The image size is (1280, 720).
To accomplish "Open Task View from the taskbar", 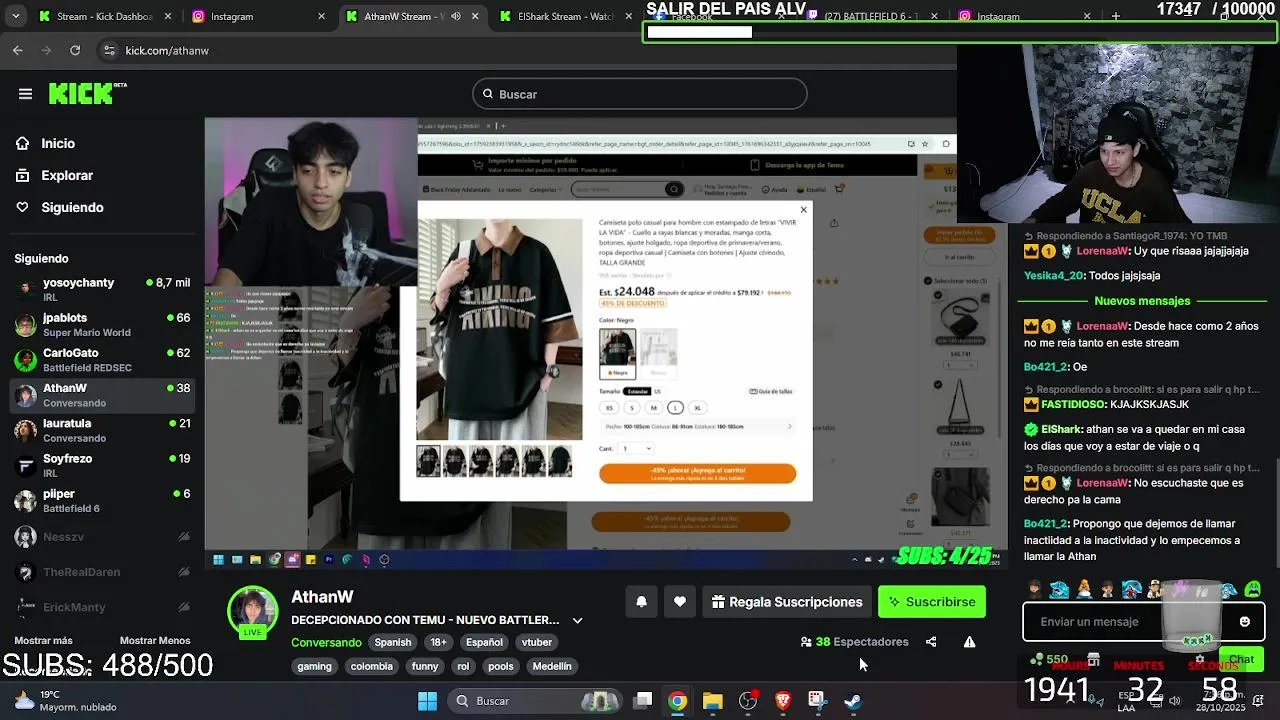I will click(x=644, y=701).
